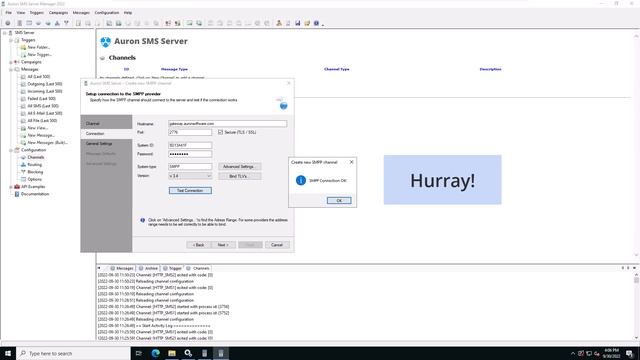Collapse the Messages tree node
This screenshot has width=640, height=360.
click(11, 69)
